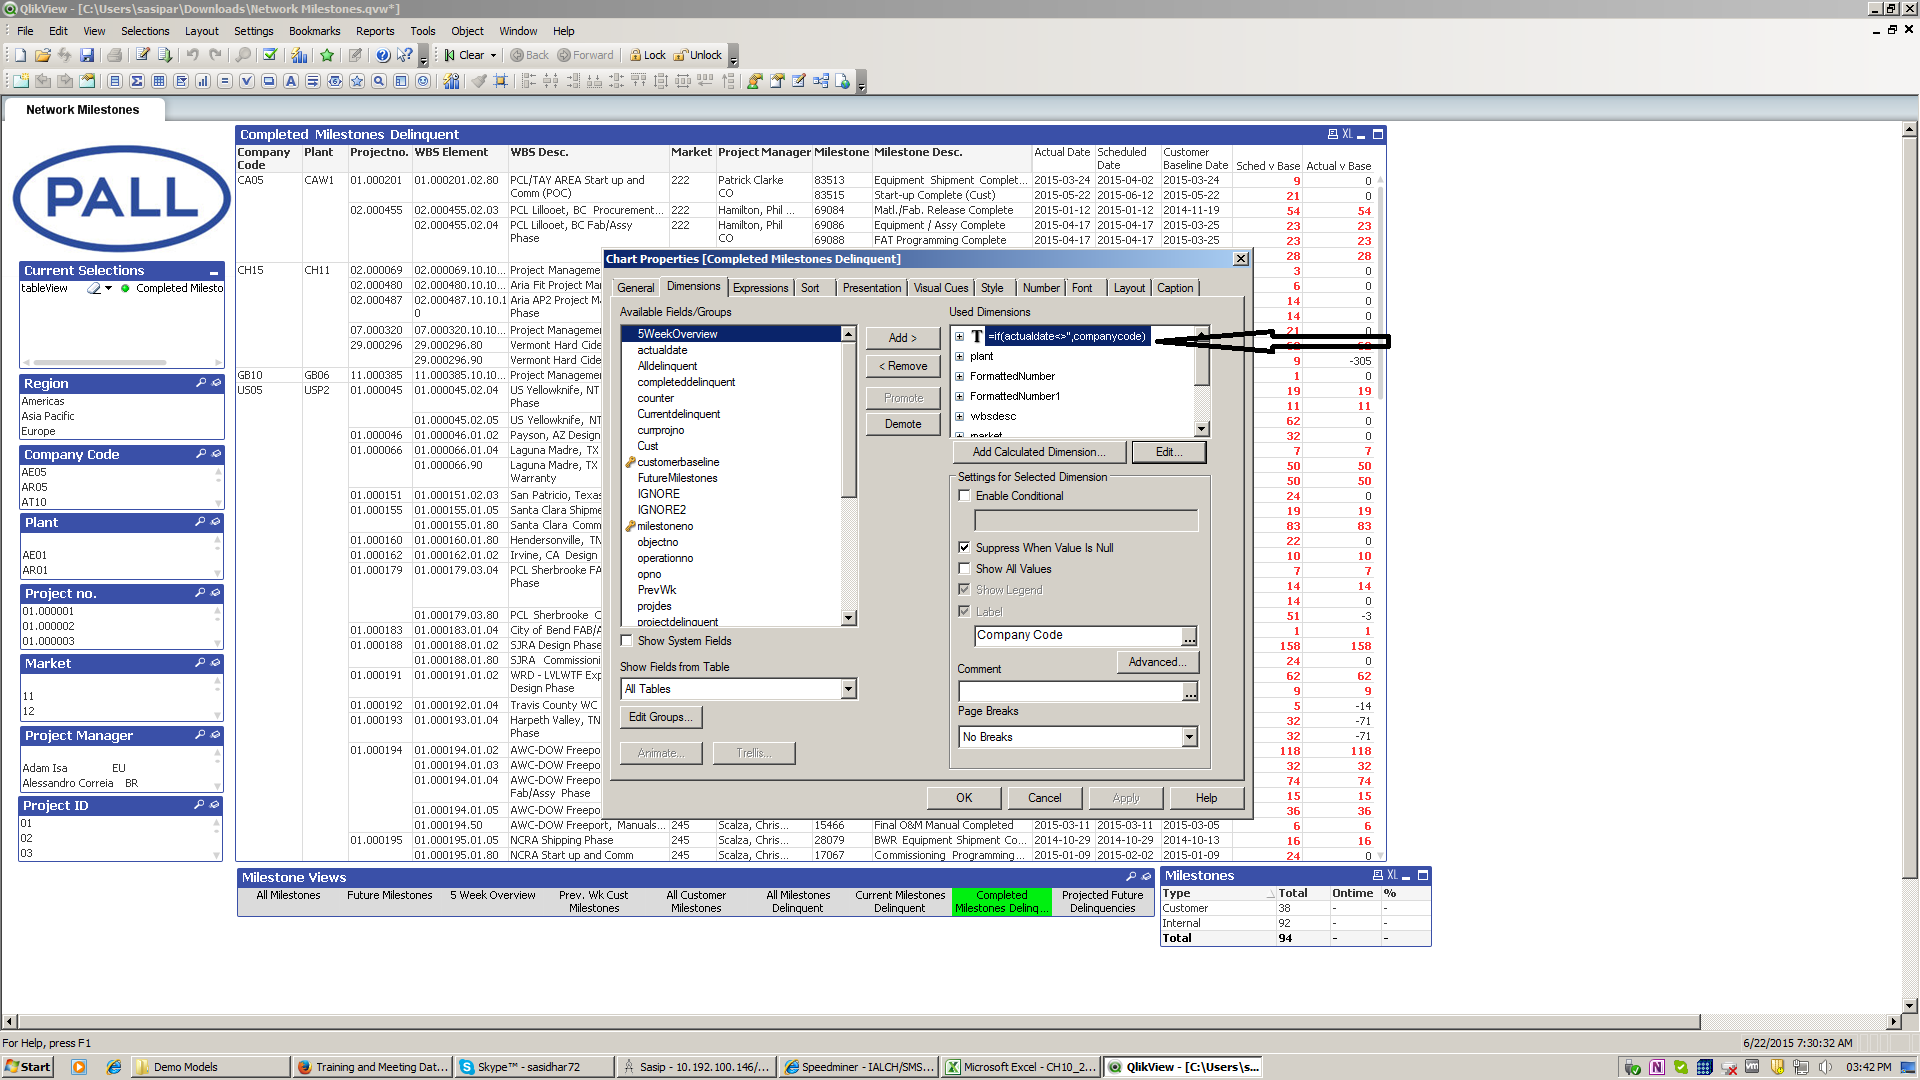Toggle the Show System Fields checkbox
This screenshot has height=1080, width=1920.
tap(627, 641)
